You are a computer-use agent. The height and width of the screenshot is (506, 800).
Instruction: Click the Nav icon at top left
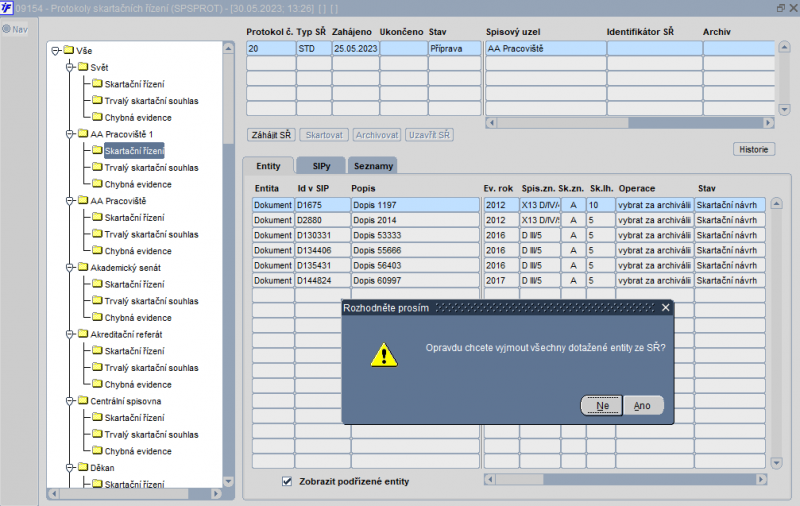[6, 28]
